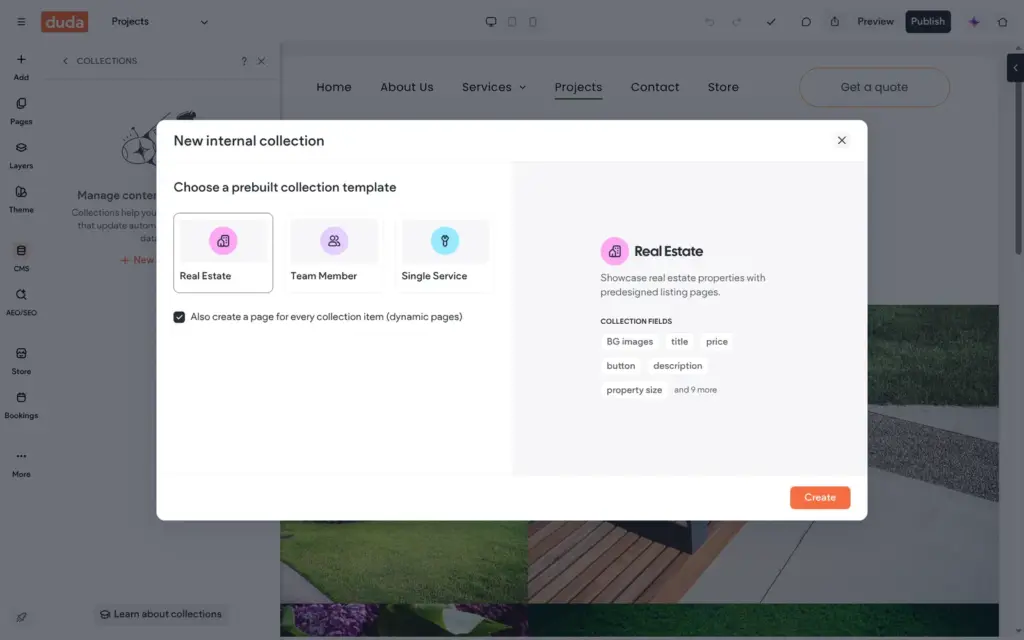Close the Collections side panel
The height and width of the screenshot is (640, 1024).
(x=261, y=61)
